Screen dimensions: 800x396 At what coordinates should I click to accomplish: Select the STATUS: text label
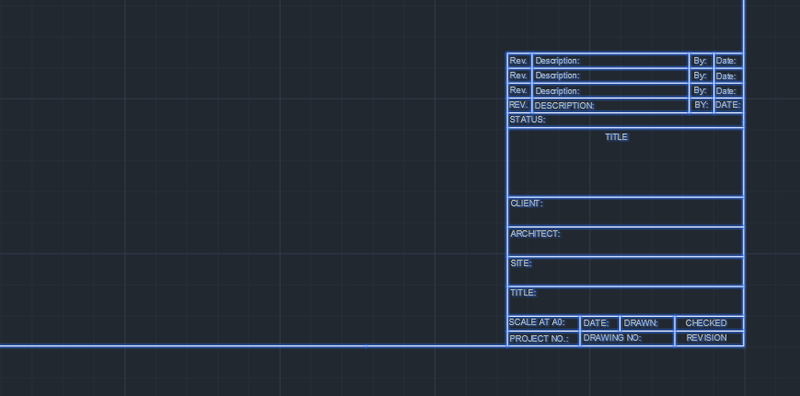527,120
